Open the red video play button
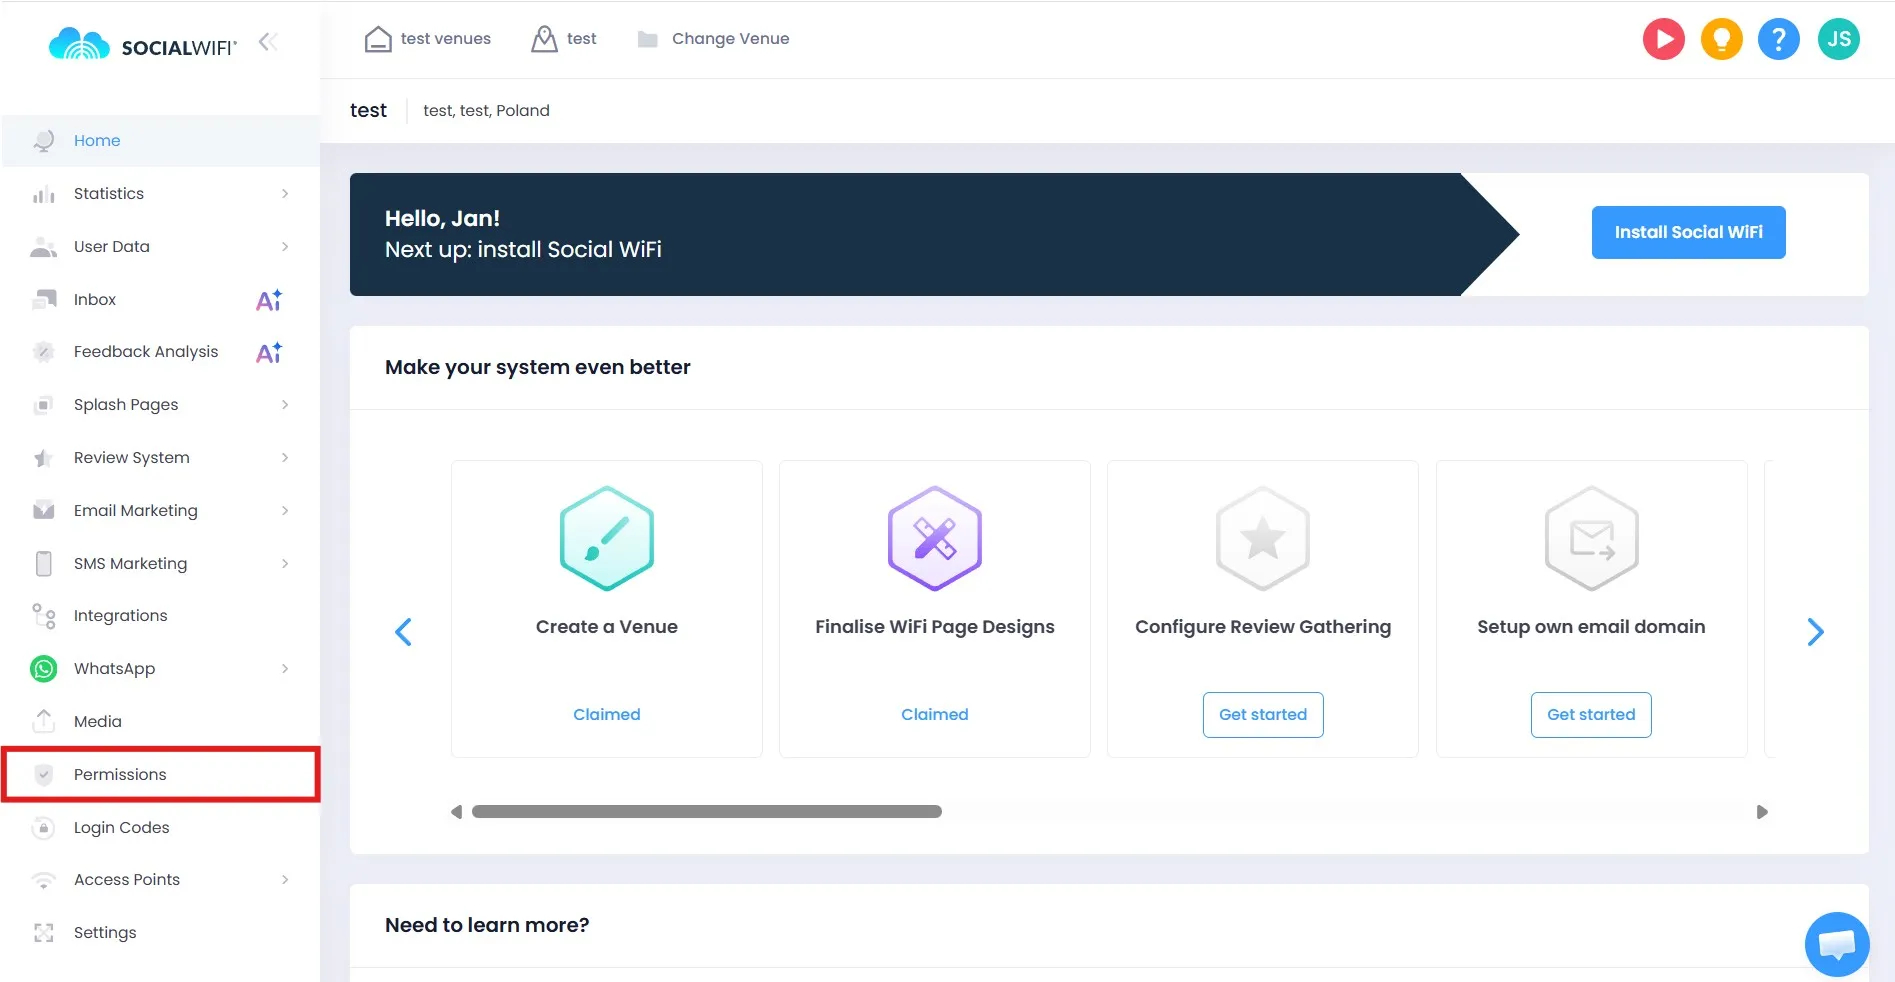The image size is (1895, 982). pyautogui.click(x=1664, y=39)
